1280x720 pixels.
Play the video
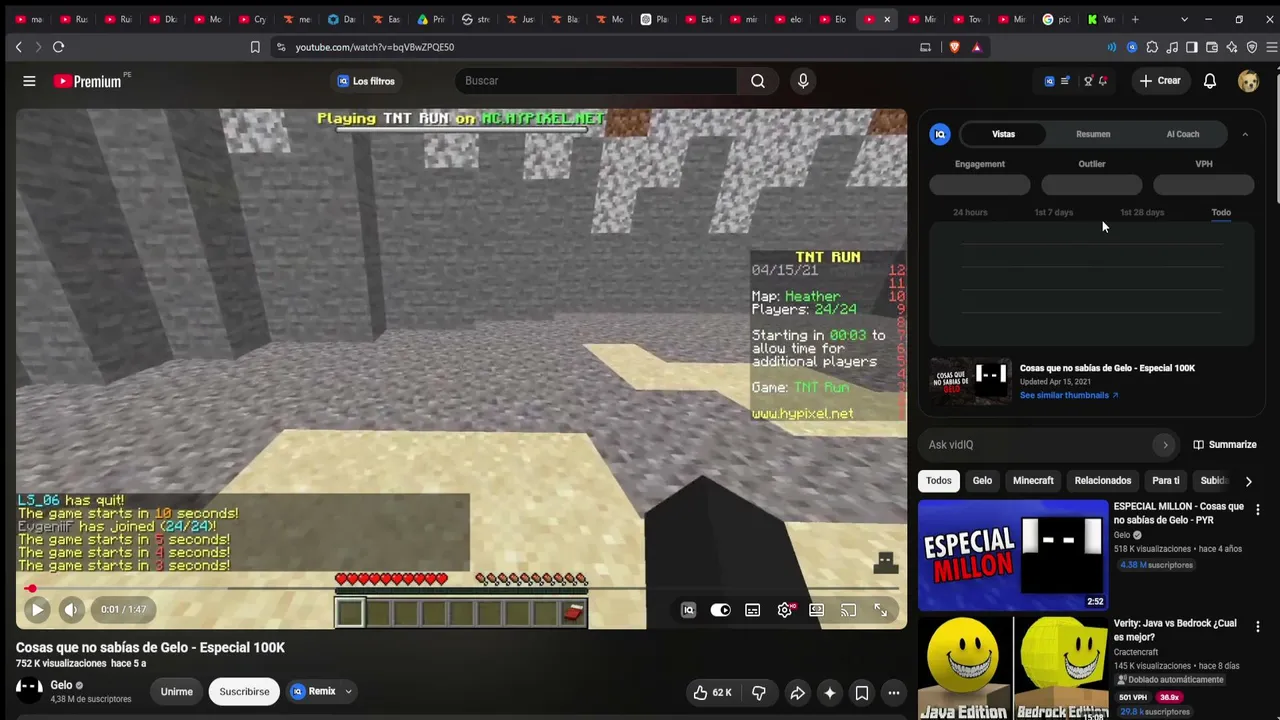37,609
